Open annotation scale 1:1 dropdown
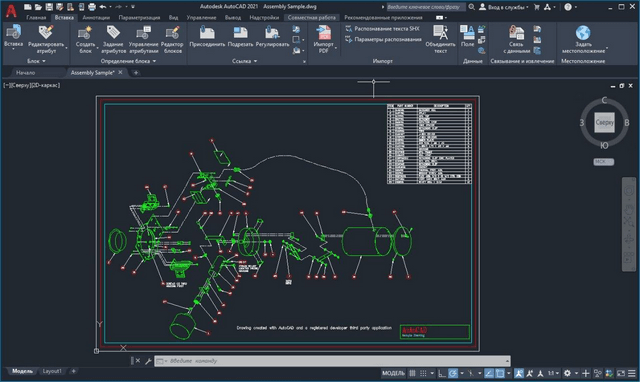Image resolution: width=640 pixels, height=382 pixels. point(553,373)
